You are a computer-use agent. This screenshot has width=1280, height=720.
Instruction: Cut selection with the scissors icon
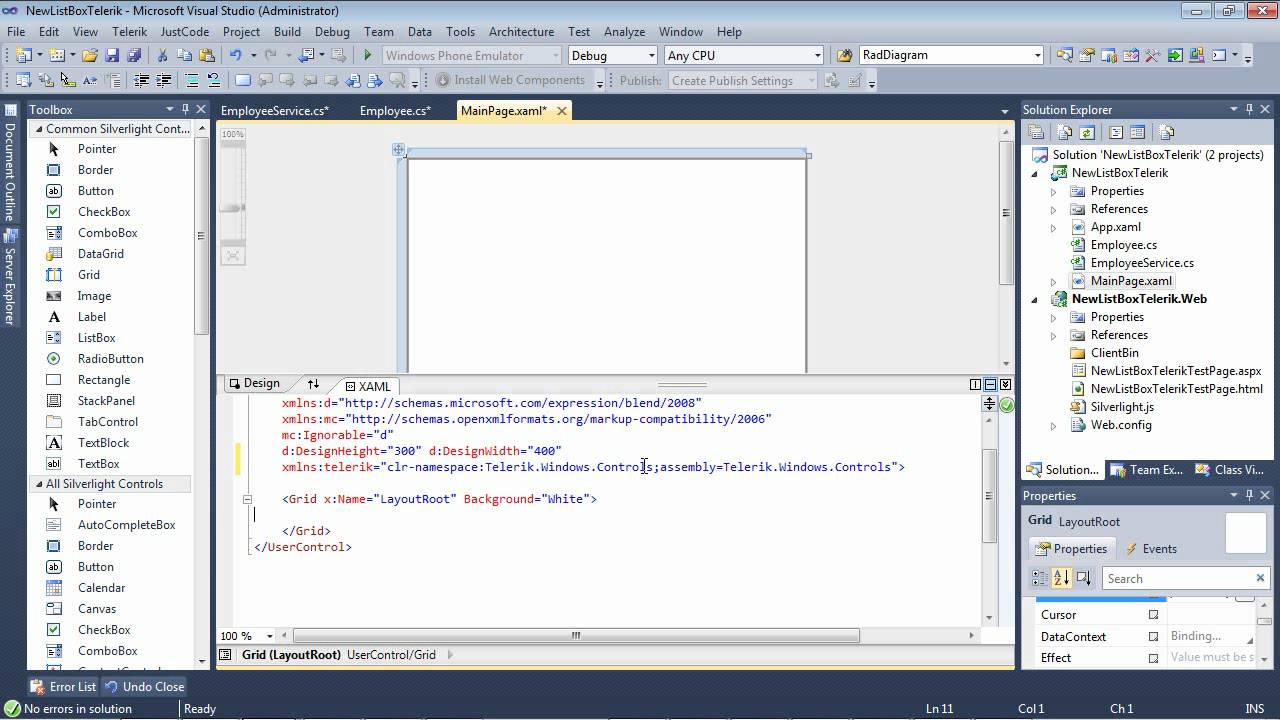[163, 56]
